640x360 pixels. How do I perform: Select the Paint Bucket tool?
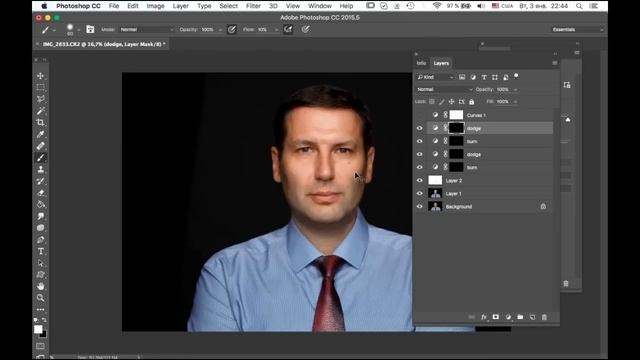click(x=40, y=204)
